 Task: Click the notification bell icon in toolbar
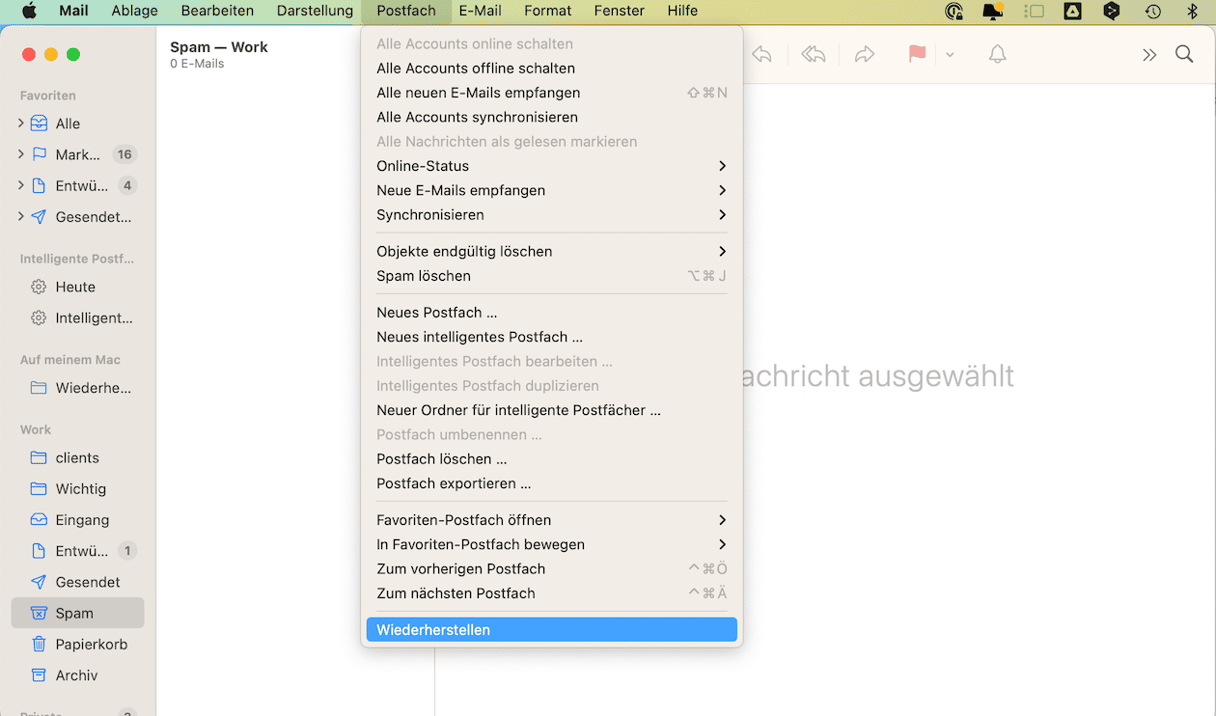[997, 55]
